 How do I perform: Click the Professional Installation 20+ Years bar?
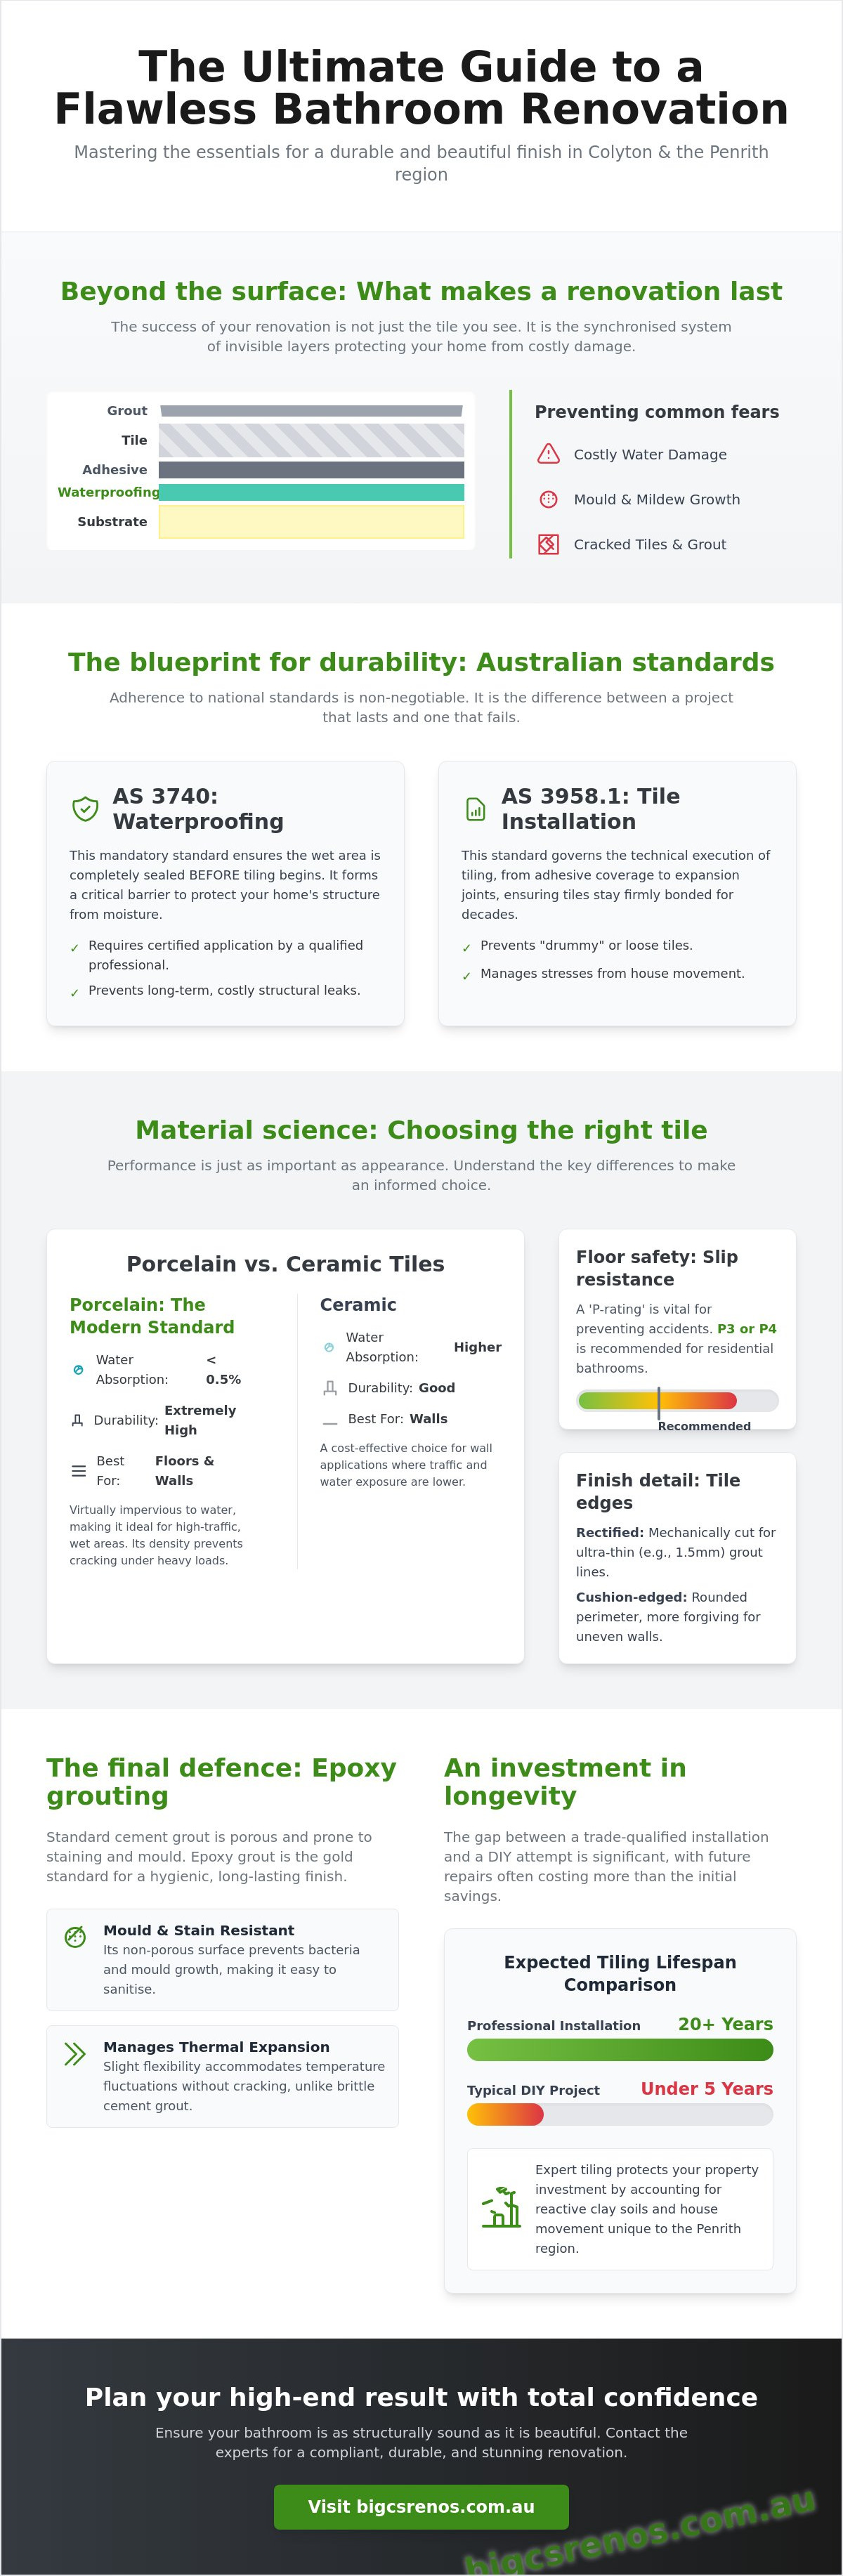tap(620, 2050)
